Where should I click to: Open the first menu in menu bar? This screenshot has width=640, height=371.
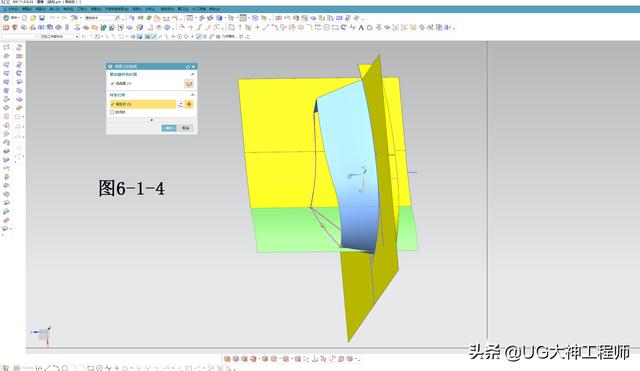click(x=13, y=9)
